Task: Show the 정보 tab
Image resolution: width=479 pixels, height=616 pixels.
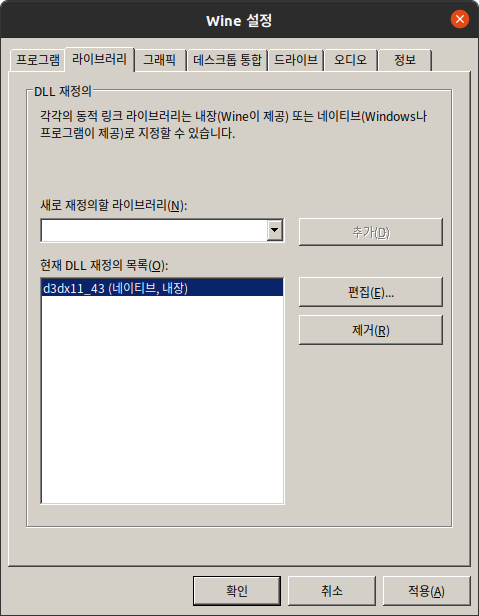Action: tap(405, 60)
